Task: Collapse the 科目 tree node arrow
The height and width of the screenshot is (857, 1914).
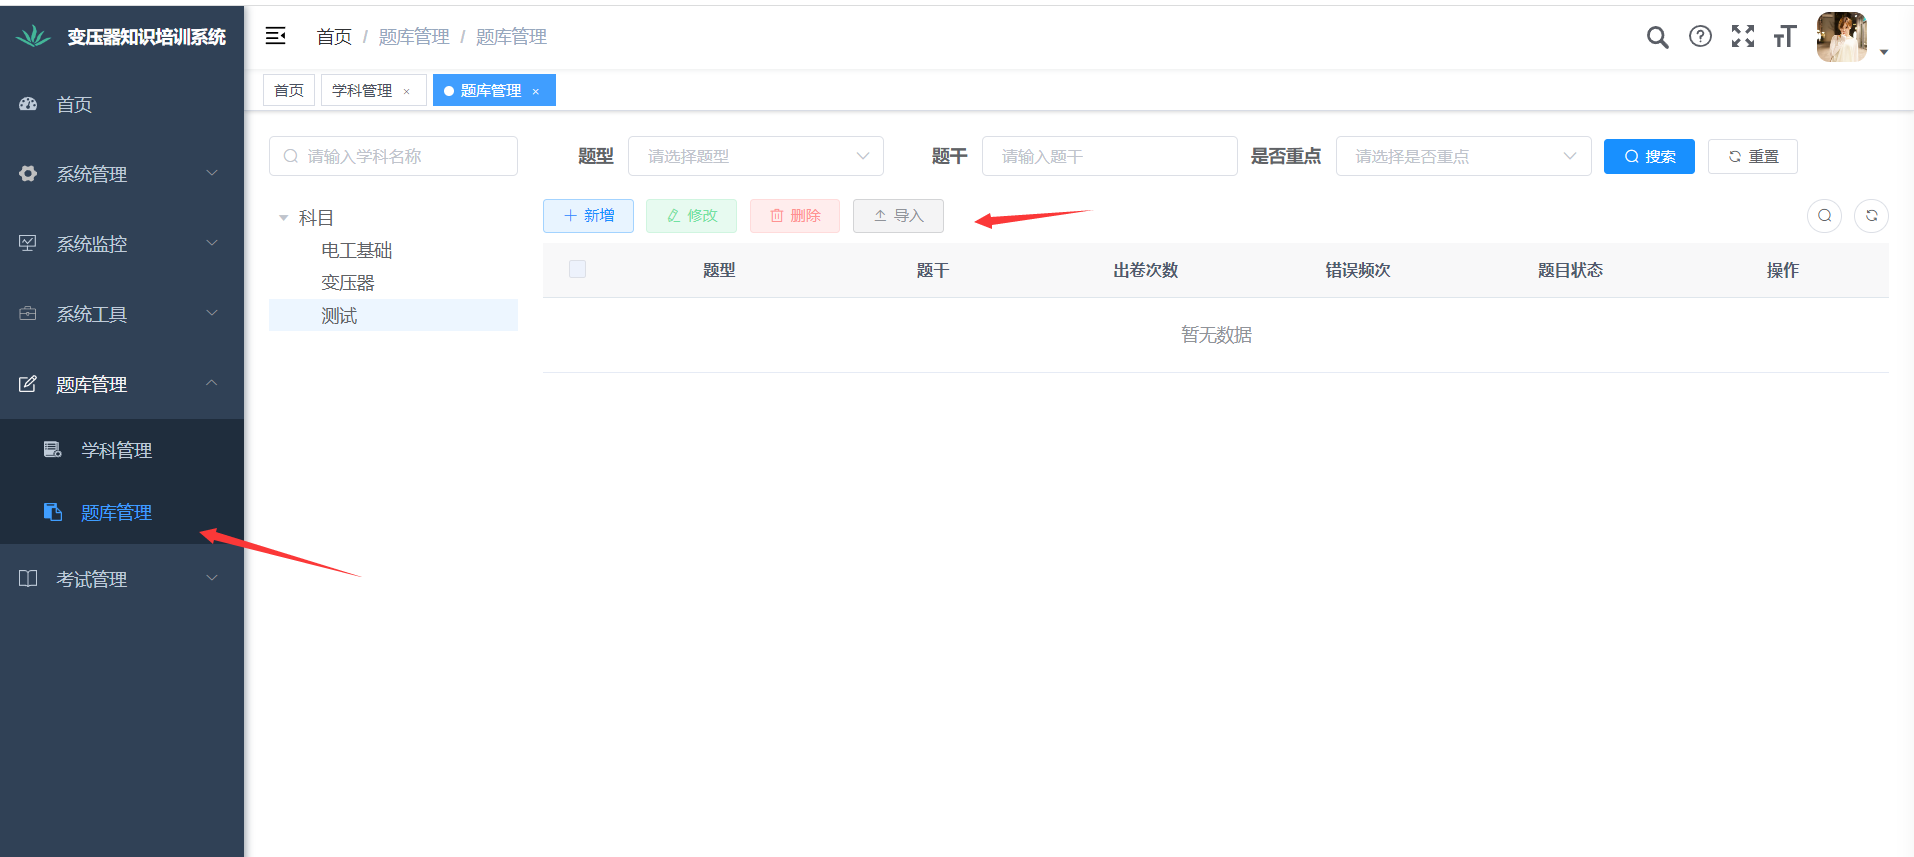Action: click(283, 218)
